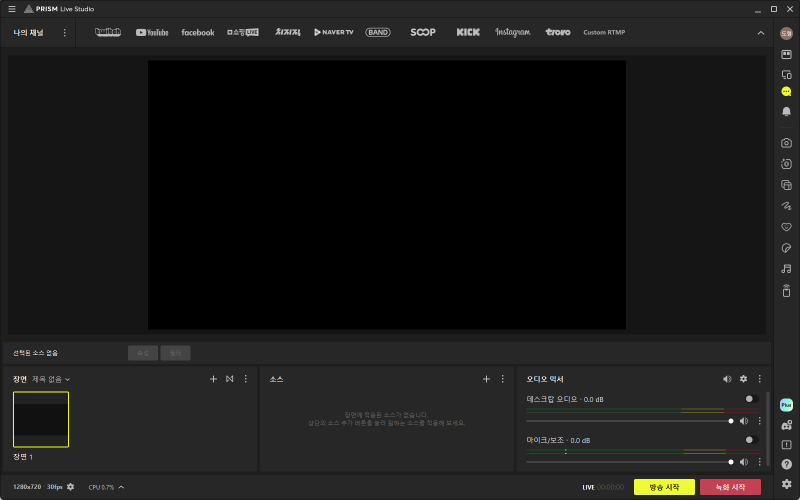Select the Twitch channel
The height and width of the screenshot is (500, 800).
pyautogui.click(x=108, y=32)
